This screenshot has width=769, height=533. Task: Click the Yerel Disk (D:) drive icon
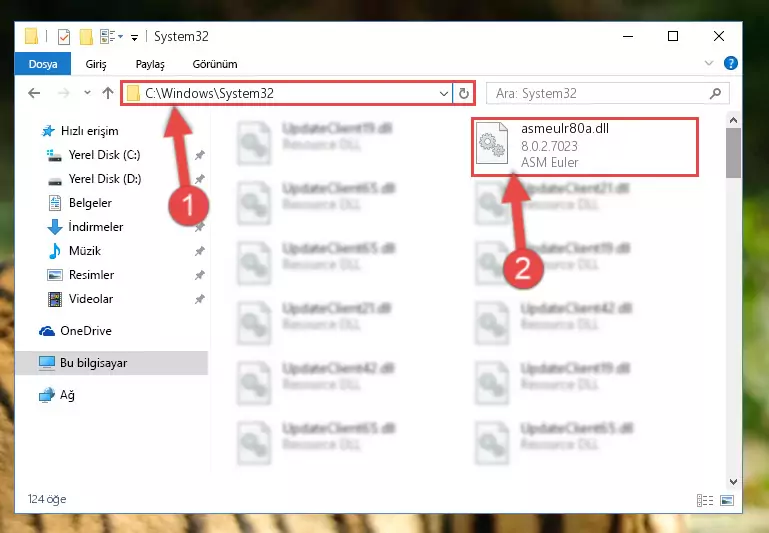(x=54, y=180)
